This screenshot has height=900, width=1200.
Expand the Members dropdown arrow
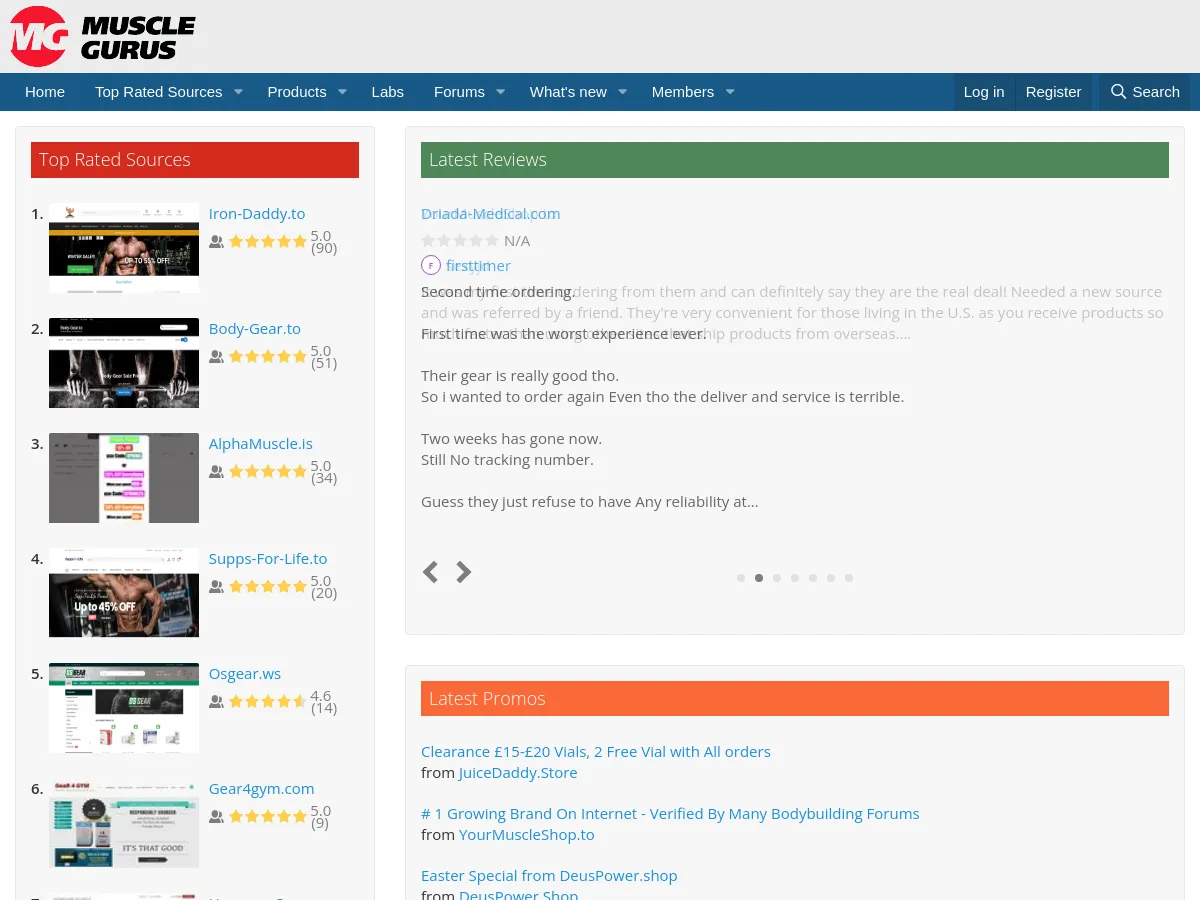[x=730, y=92]
